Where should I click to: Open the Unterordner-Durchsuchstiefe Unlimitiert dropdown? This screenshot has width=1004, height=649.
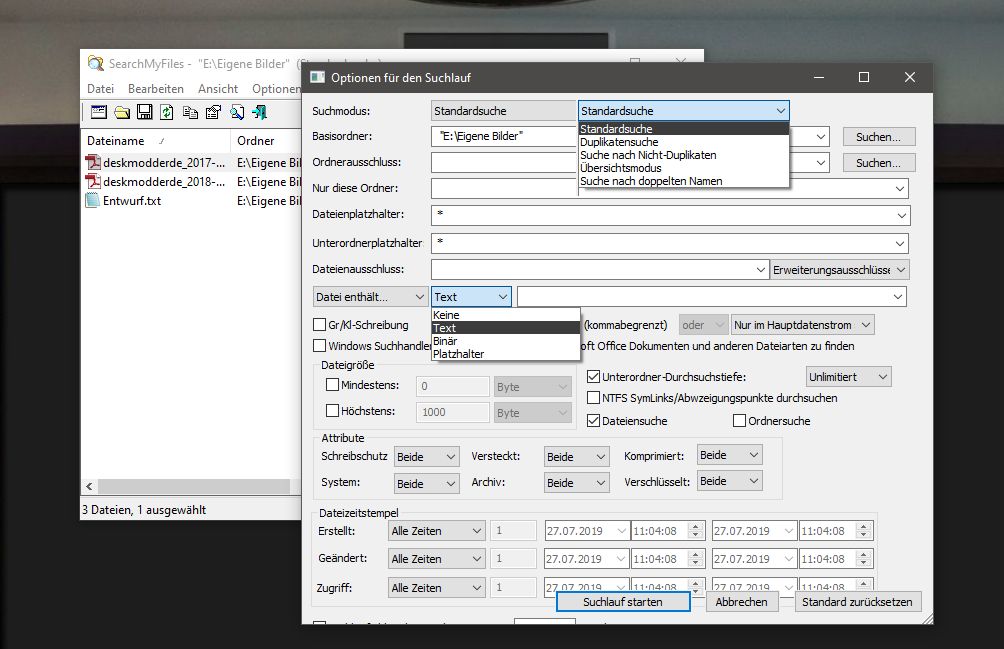pos(848,377)
